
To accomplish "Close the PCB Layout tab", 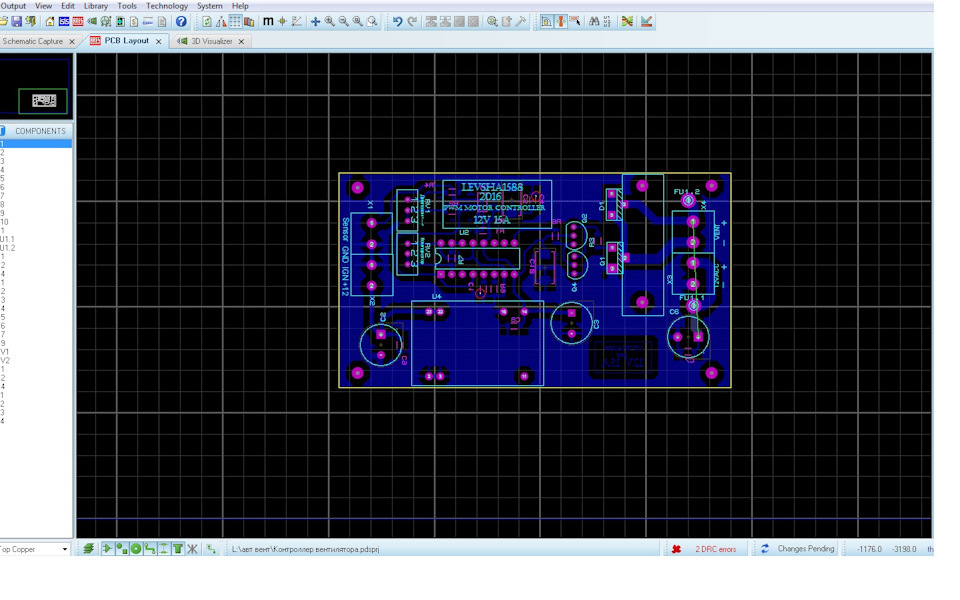I will [x=159, y=41].
